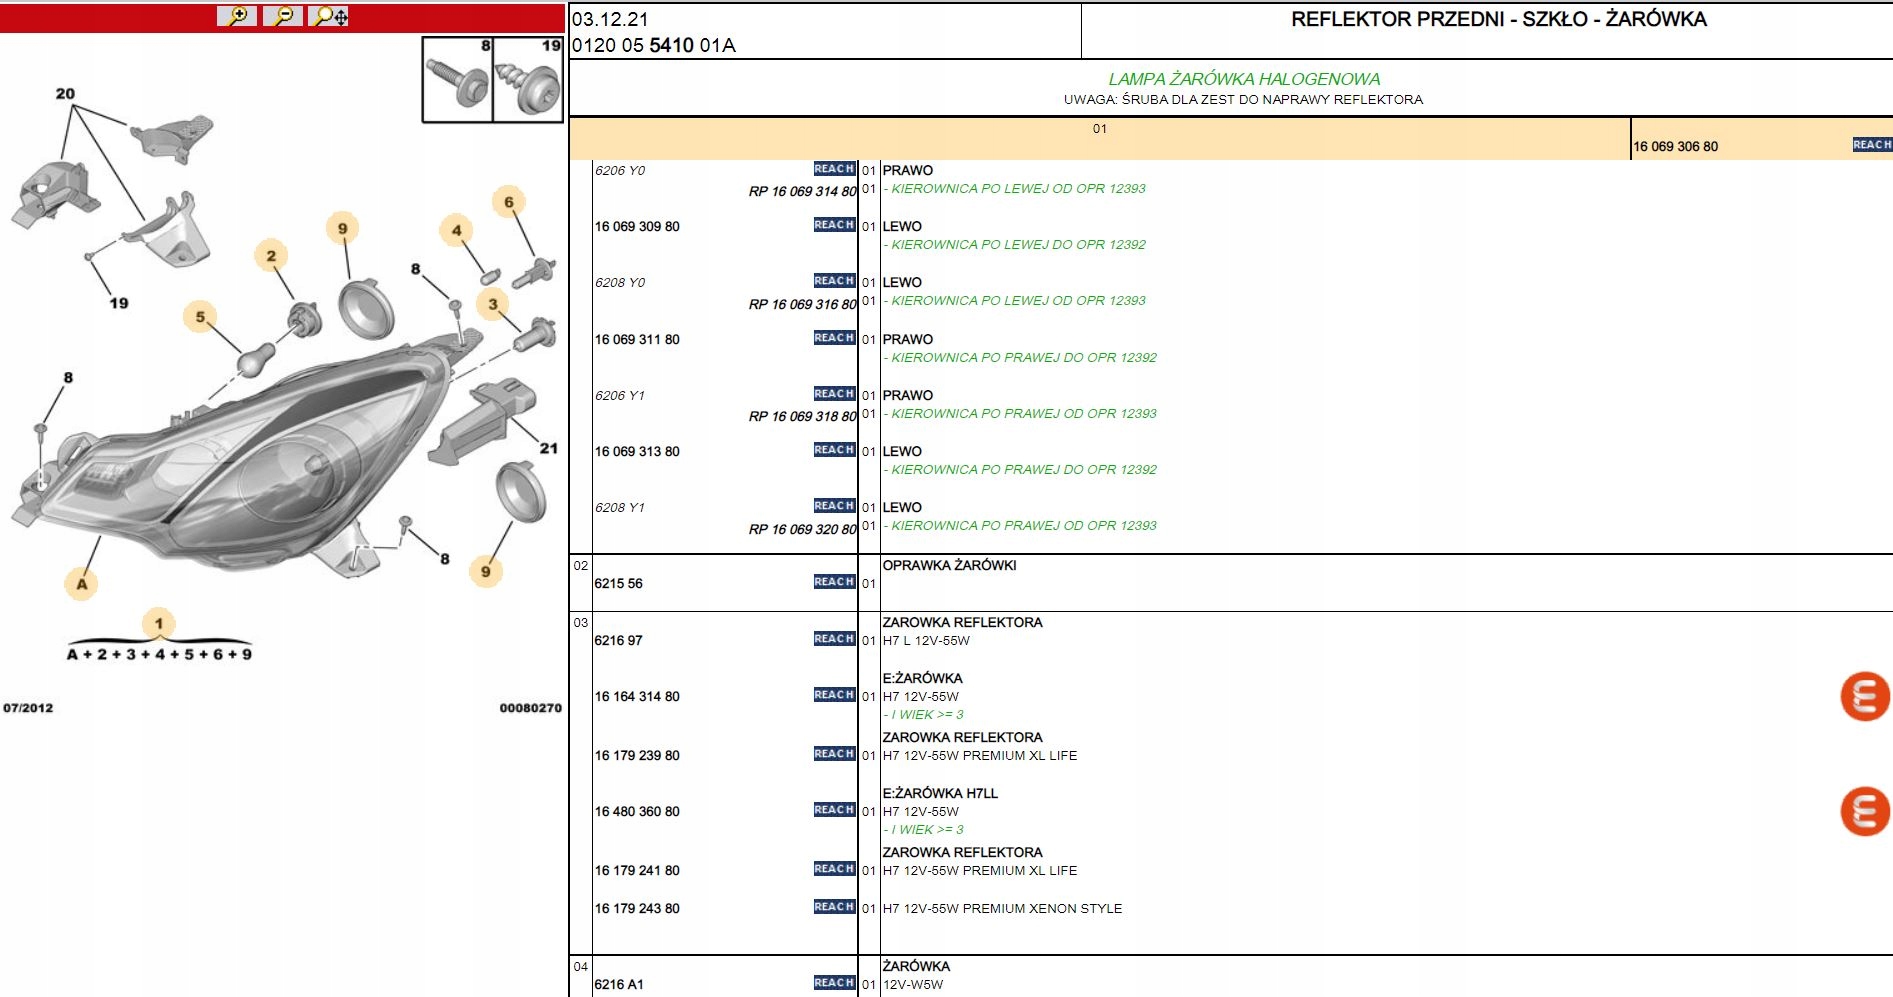The height and width of the screenshot is (997, 1893).
Task: Open REACH info for part 16 179 243 80
Action: [834, 907]
